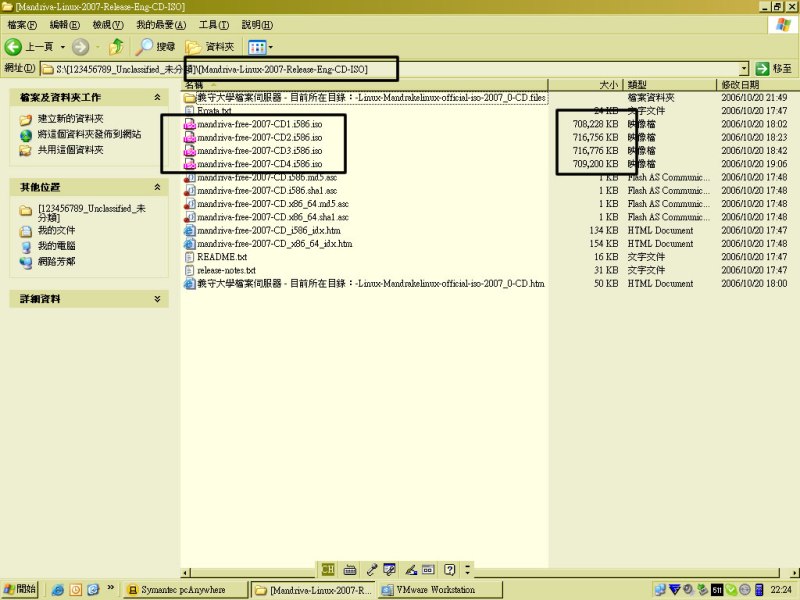Click Internet Explorer quick launch icon
This screenshot has width=800, height=600.
point(58,590)
